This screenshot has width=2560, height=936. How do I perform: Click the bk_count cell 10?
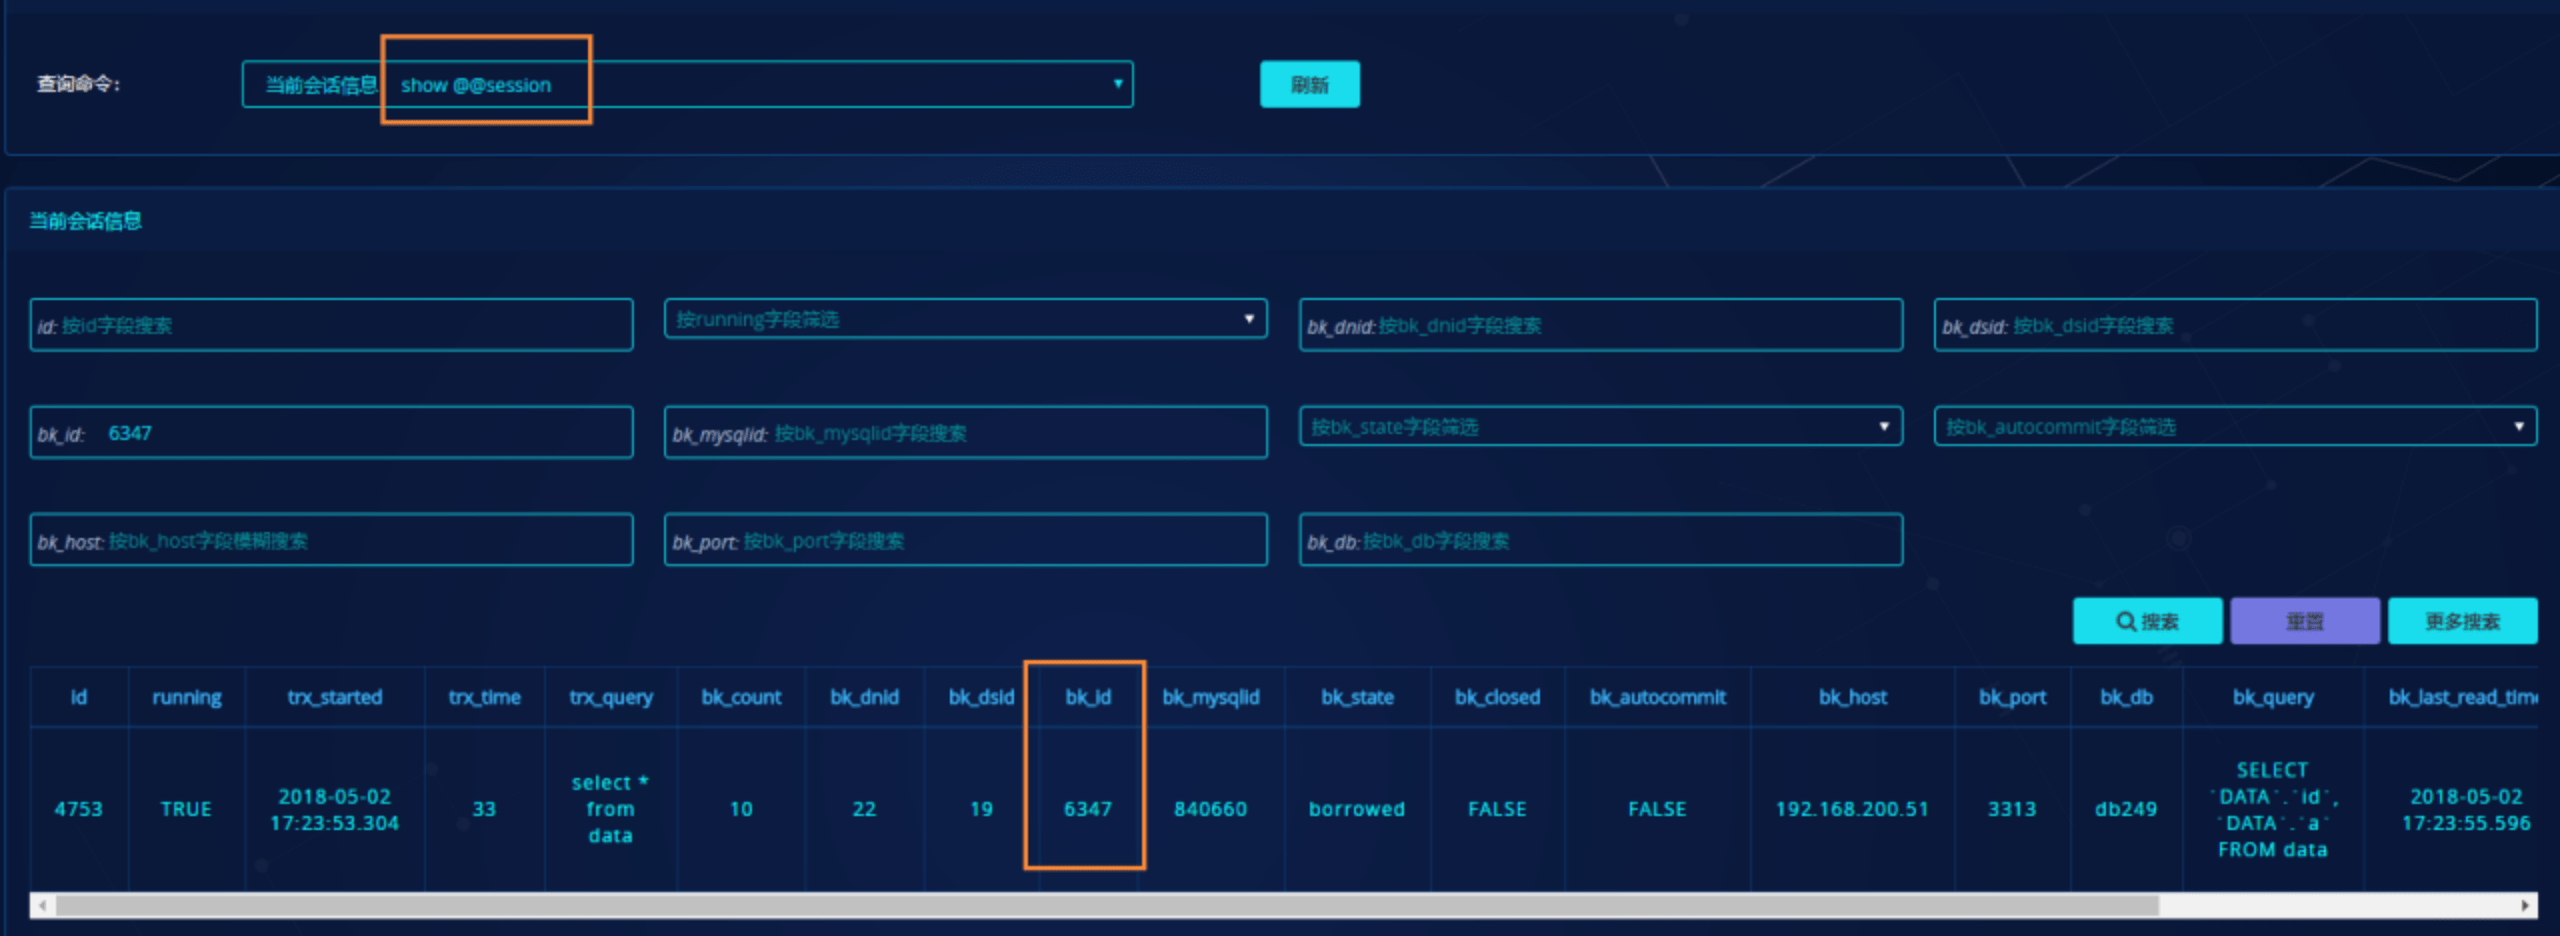tap(741, 809)
